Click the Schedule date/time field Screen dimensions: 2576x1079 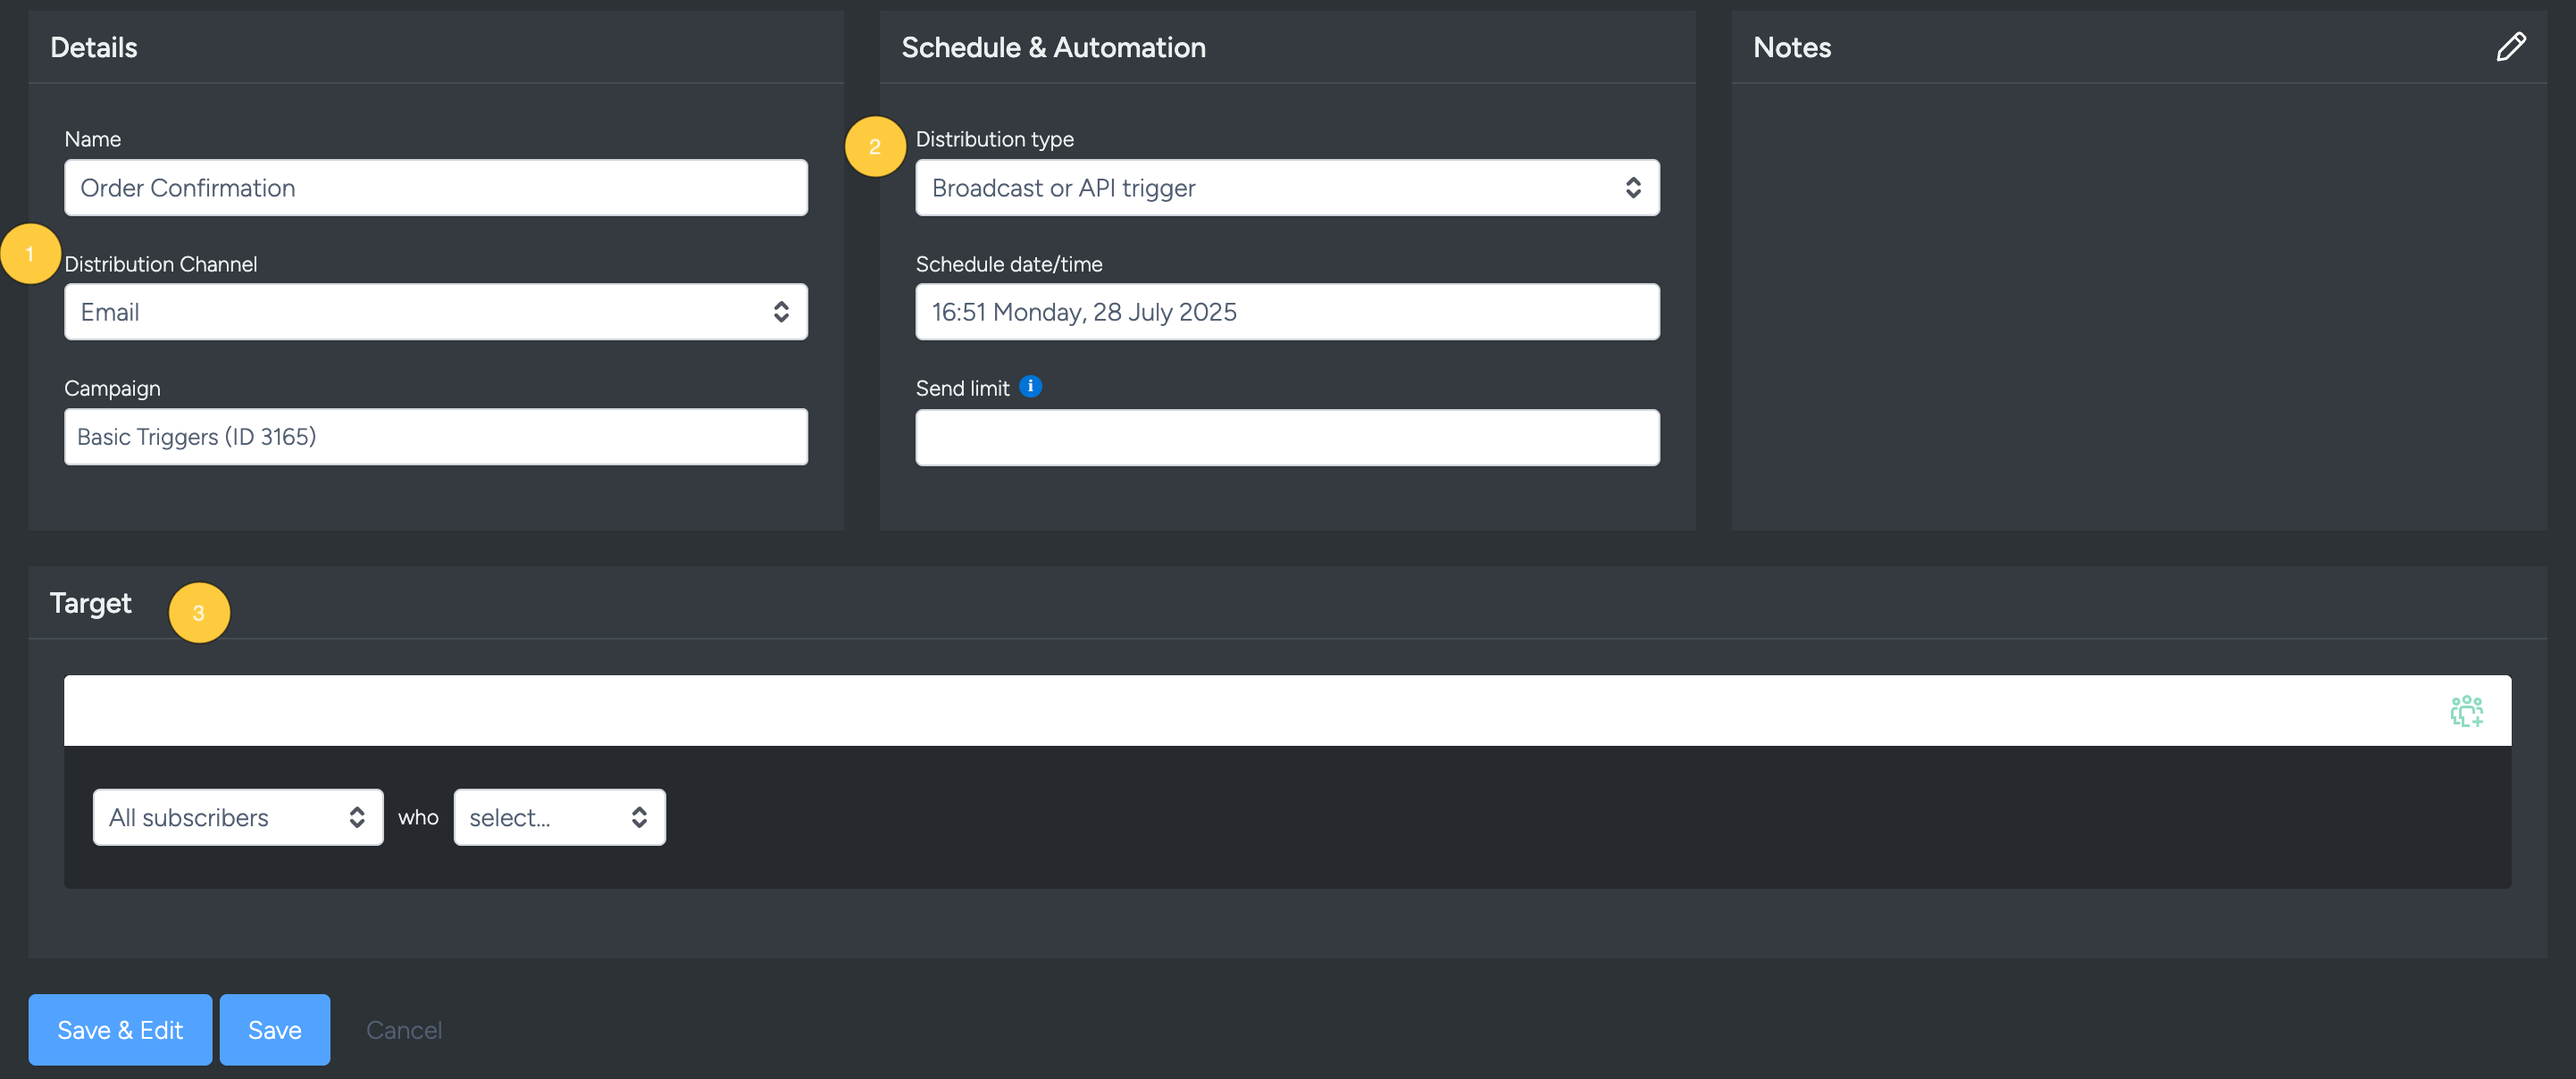1287,311
